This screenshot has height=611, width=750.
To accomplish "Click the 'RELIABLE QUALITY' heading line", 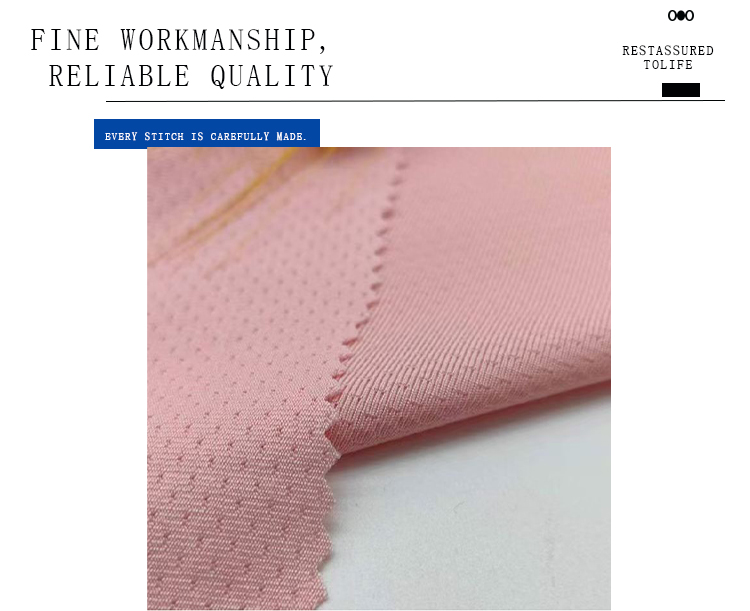I will coord(191,76).
